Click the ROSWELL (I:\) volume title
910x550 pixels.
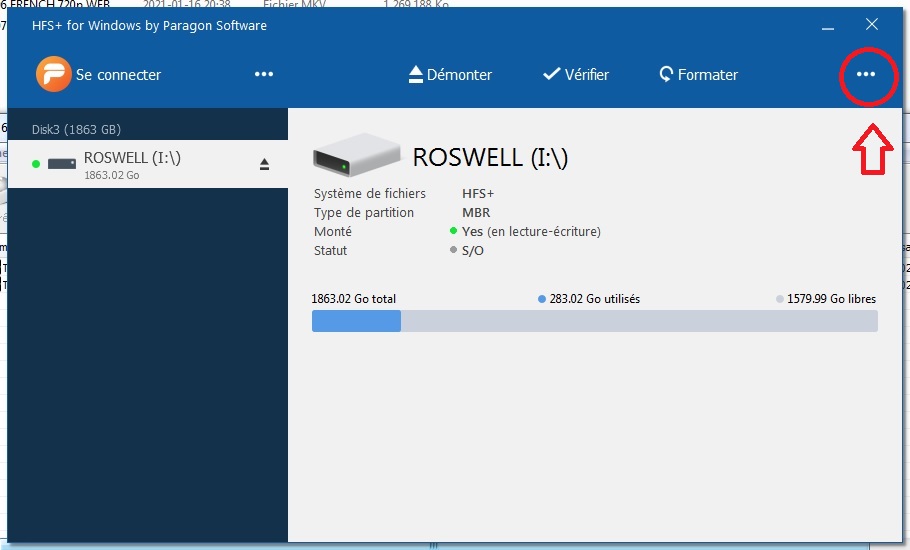pos(490,157)
